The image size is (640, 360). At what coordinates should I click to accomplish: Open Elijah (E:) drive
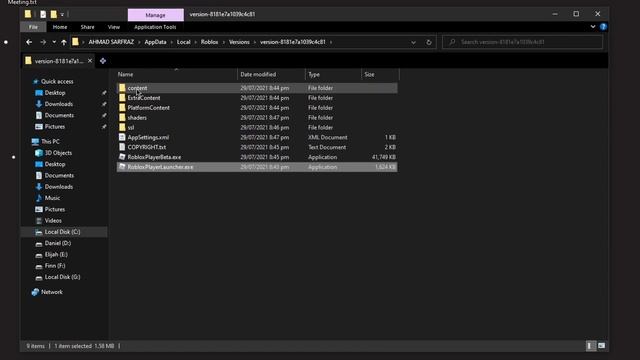(x=56, y=254)
